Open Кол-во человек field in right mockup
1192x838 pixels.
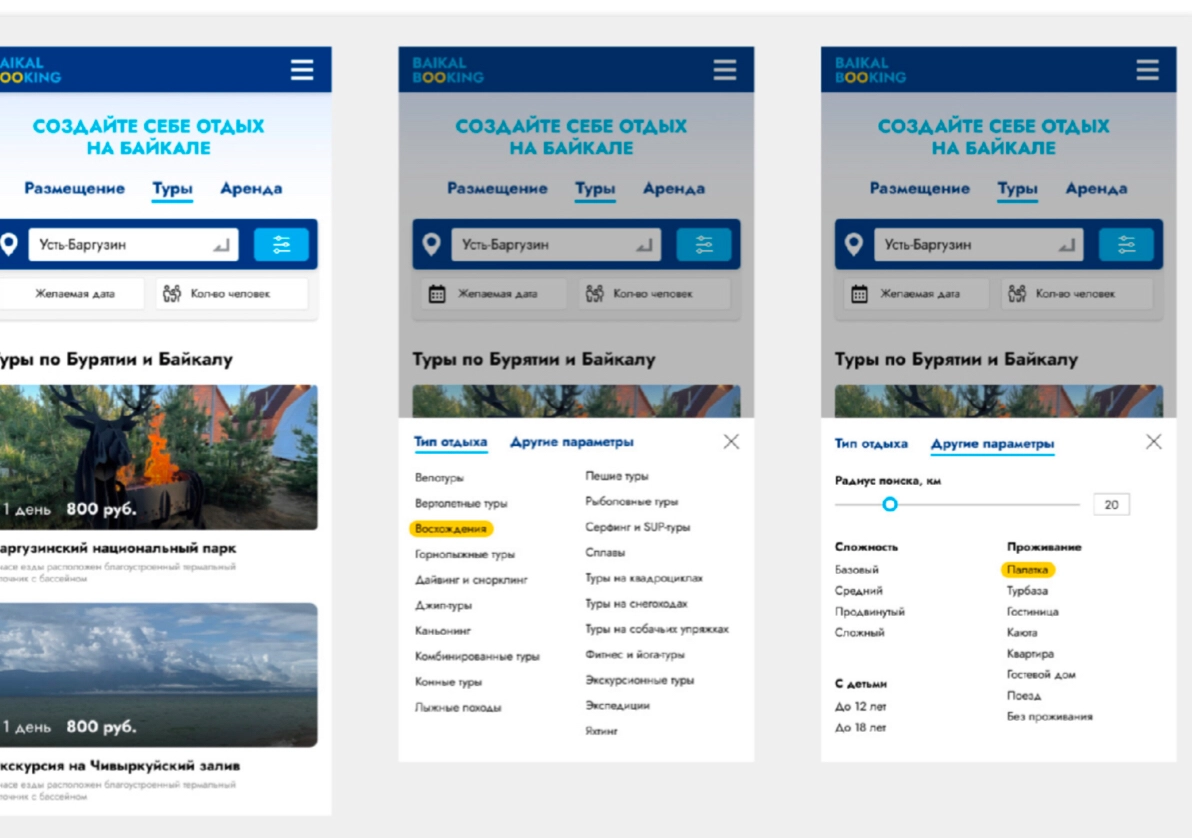[x=1077, y=294]
